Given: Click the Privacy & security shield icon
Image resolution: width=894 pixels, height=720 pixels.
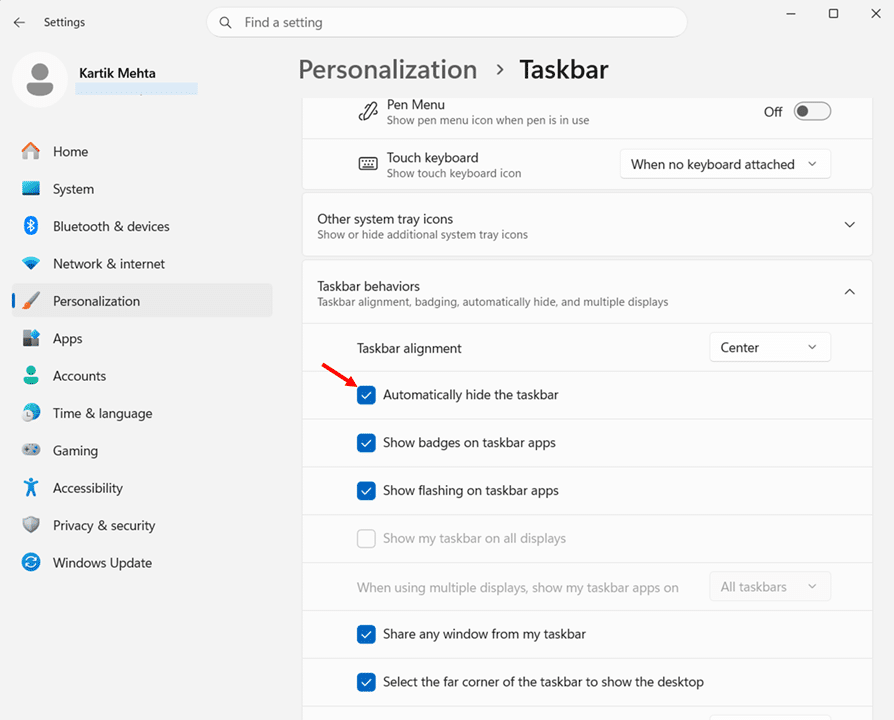Looking at the screenshot, I should click(x=31, y=525).
